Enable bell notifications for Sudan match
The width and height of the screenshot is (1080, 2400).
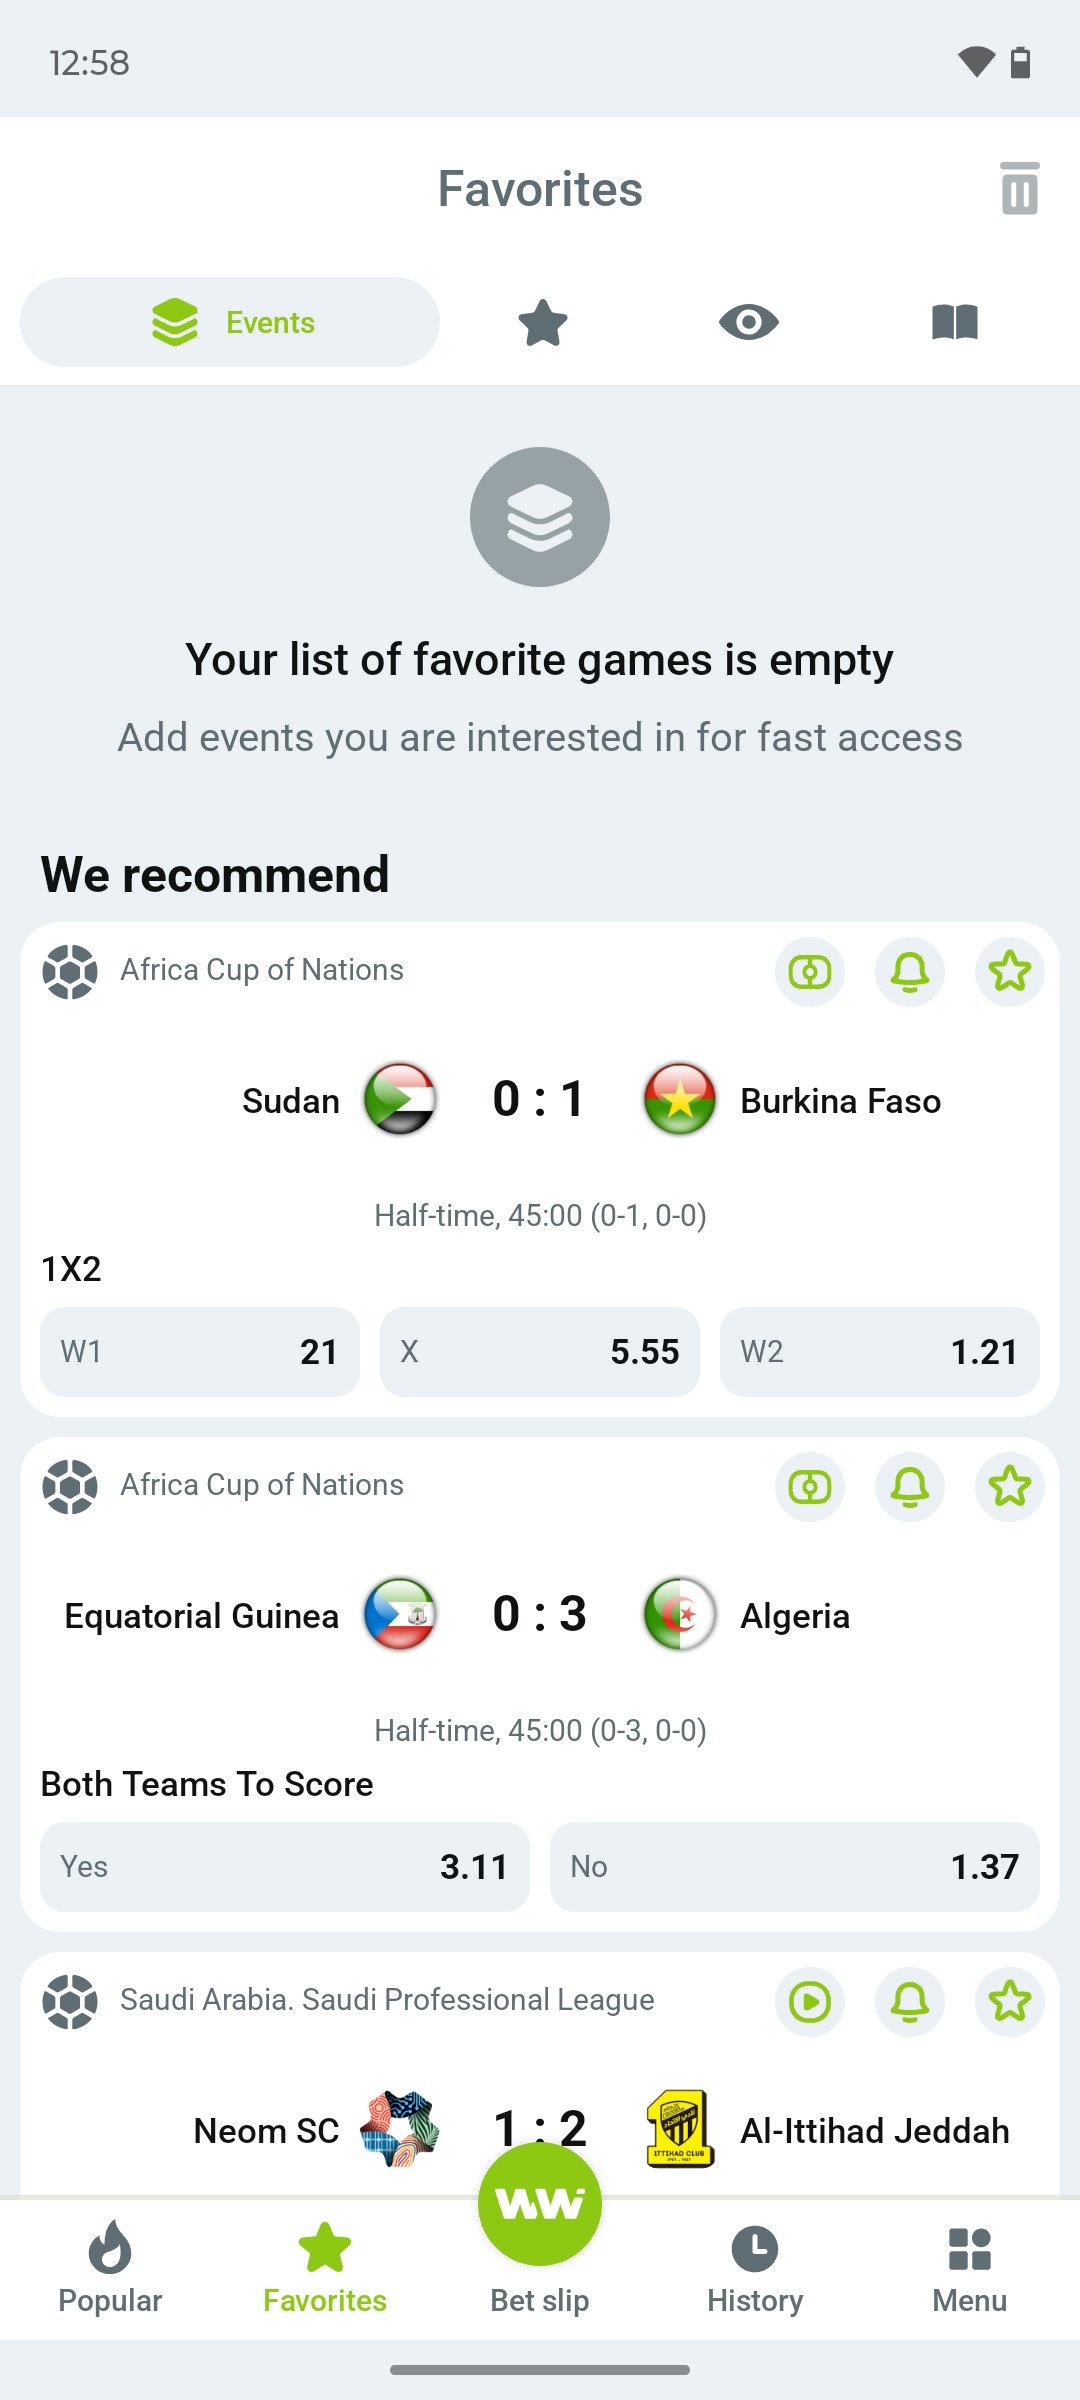coord(909,971)
